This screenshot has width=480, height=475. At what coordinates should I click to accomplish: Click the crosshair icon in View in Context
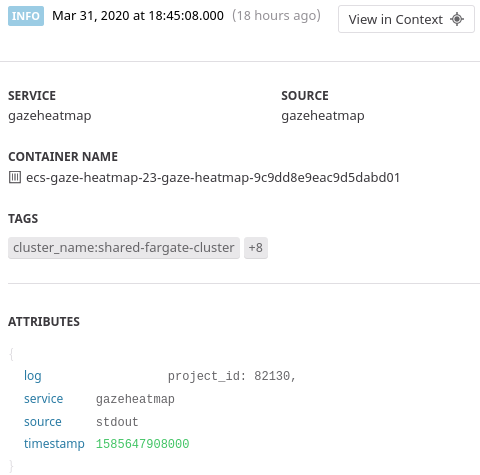click(x=457, y=19)
